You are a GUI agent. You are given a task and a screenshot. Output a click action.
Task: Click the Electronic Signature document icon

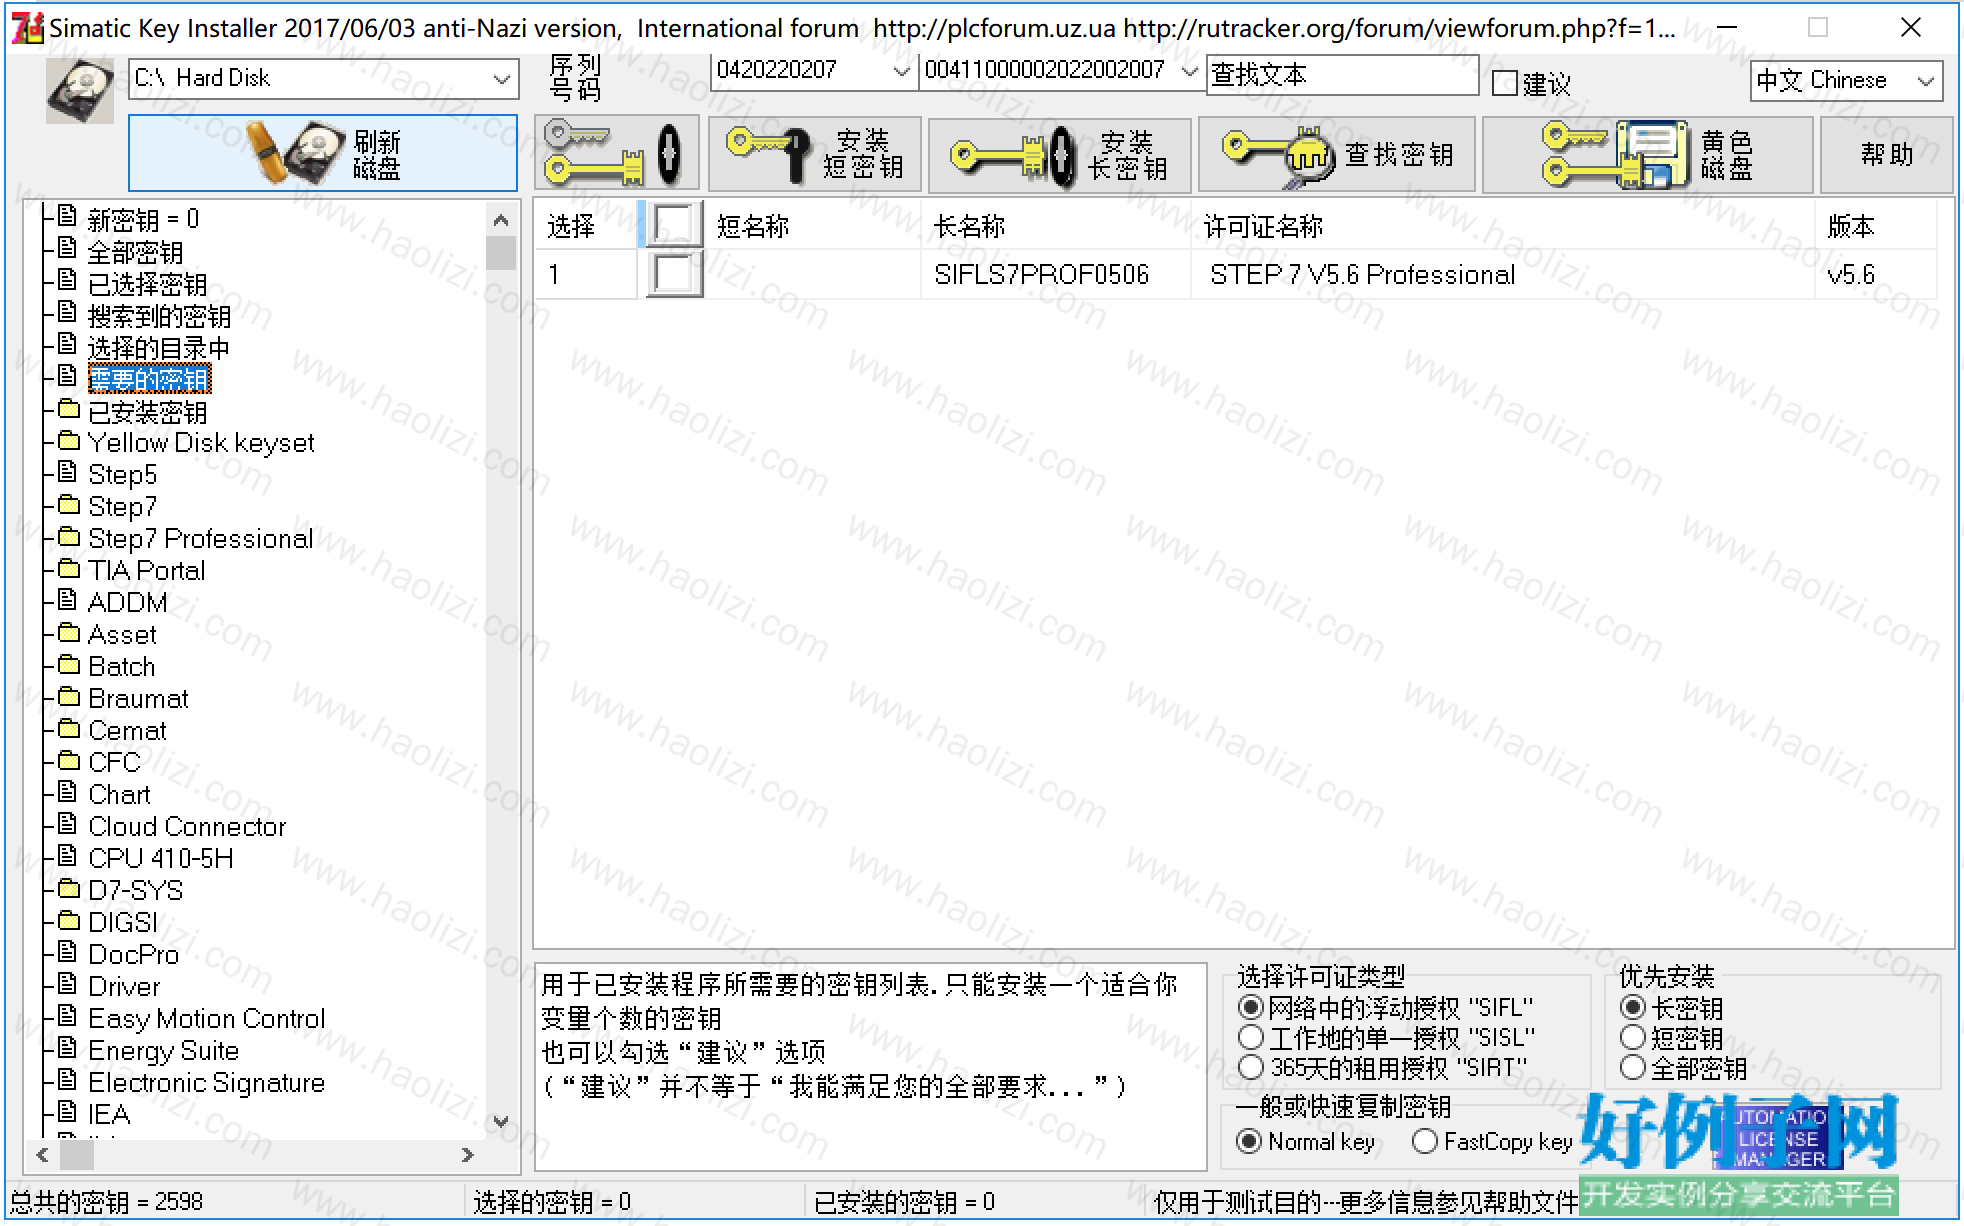pos(67,1080)
